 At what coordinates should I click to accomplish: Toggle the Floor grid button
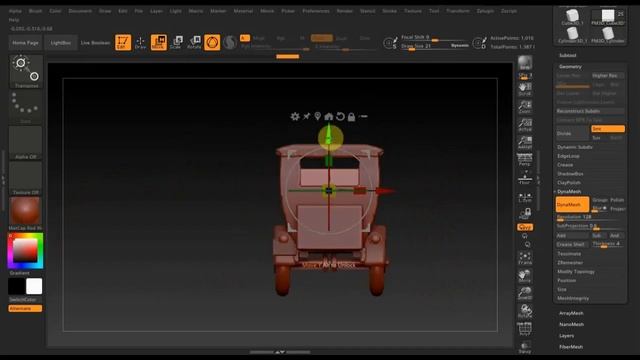(525, 178)
